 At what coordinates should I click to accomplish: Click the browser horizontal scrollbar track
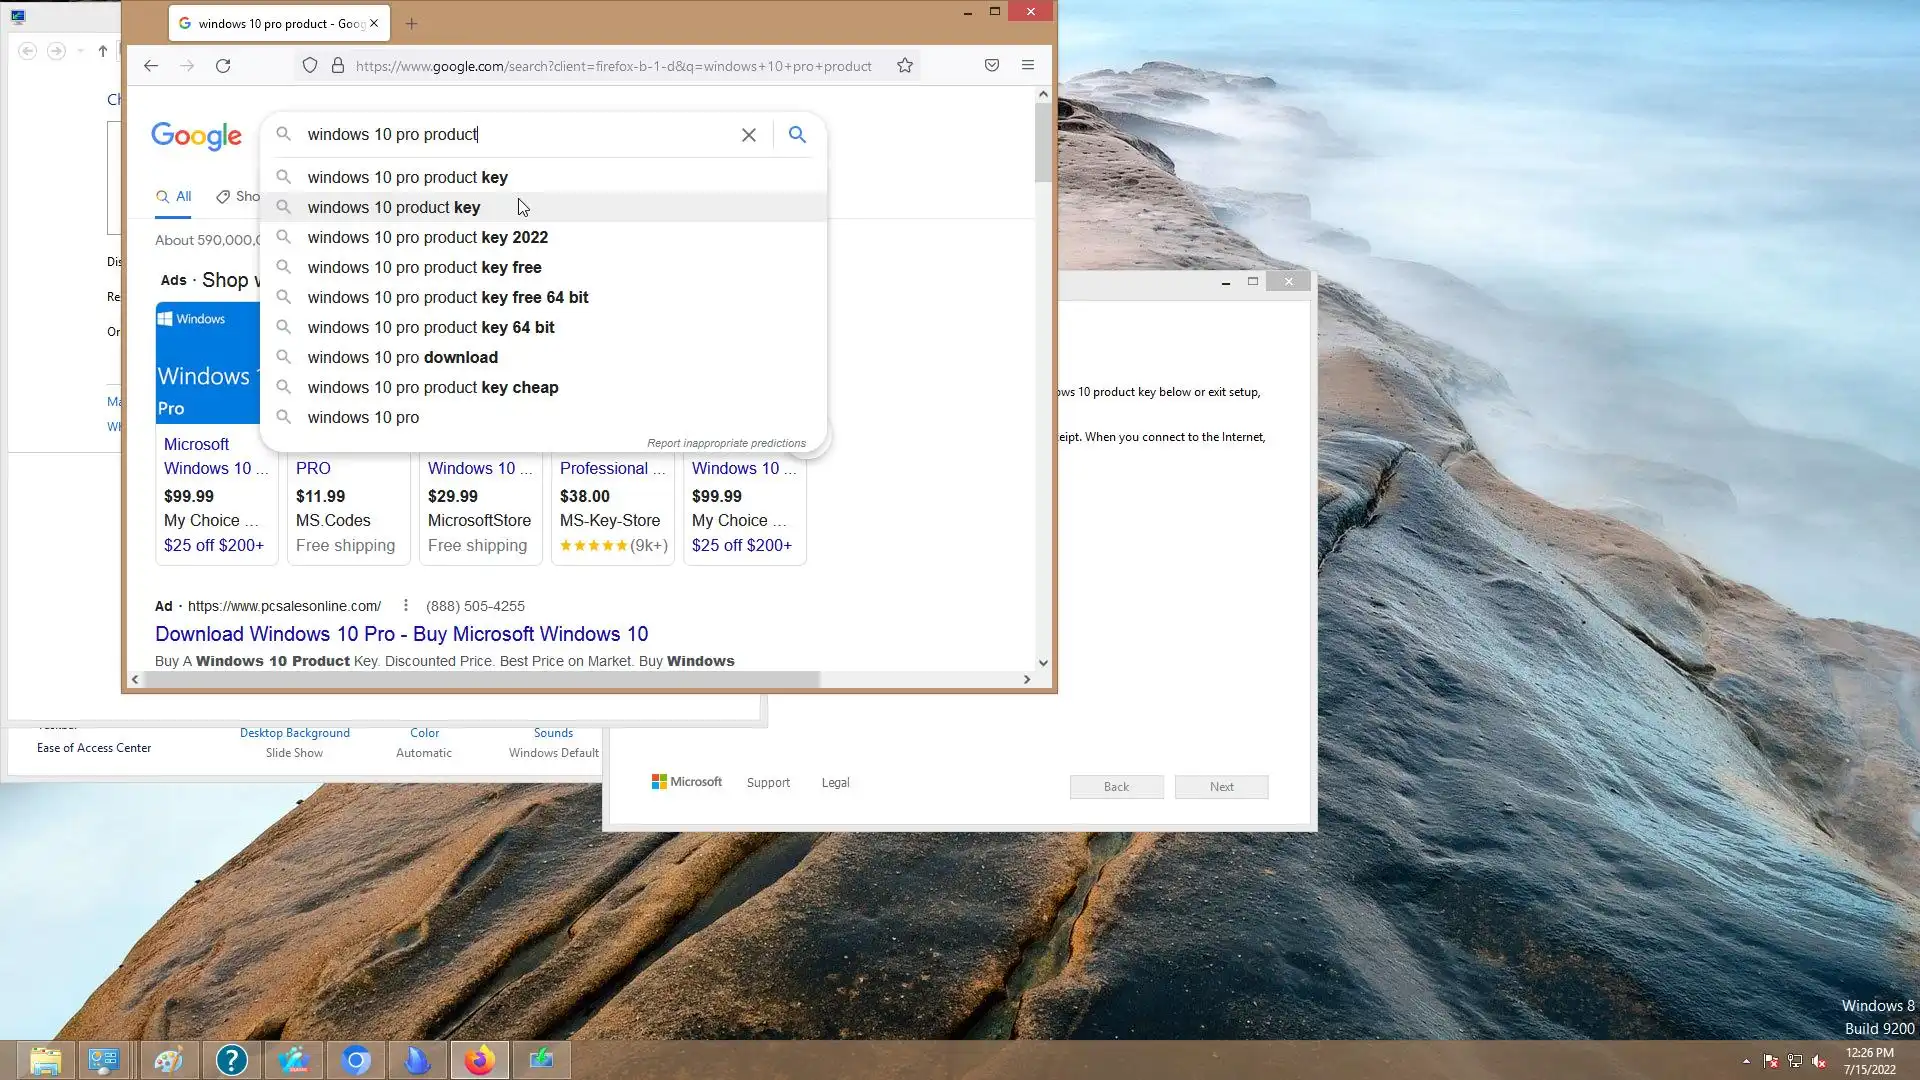920,680
